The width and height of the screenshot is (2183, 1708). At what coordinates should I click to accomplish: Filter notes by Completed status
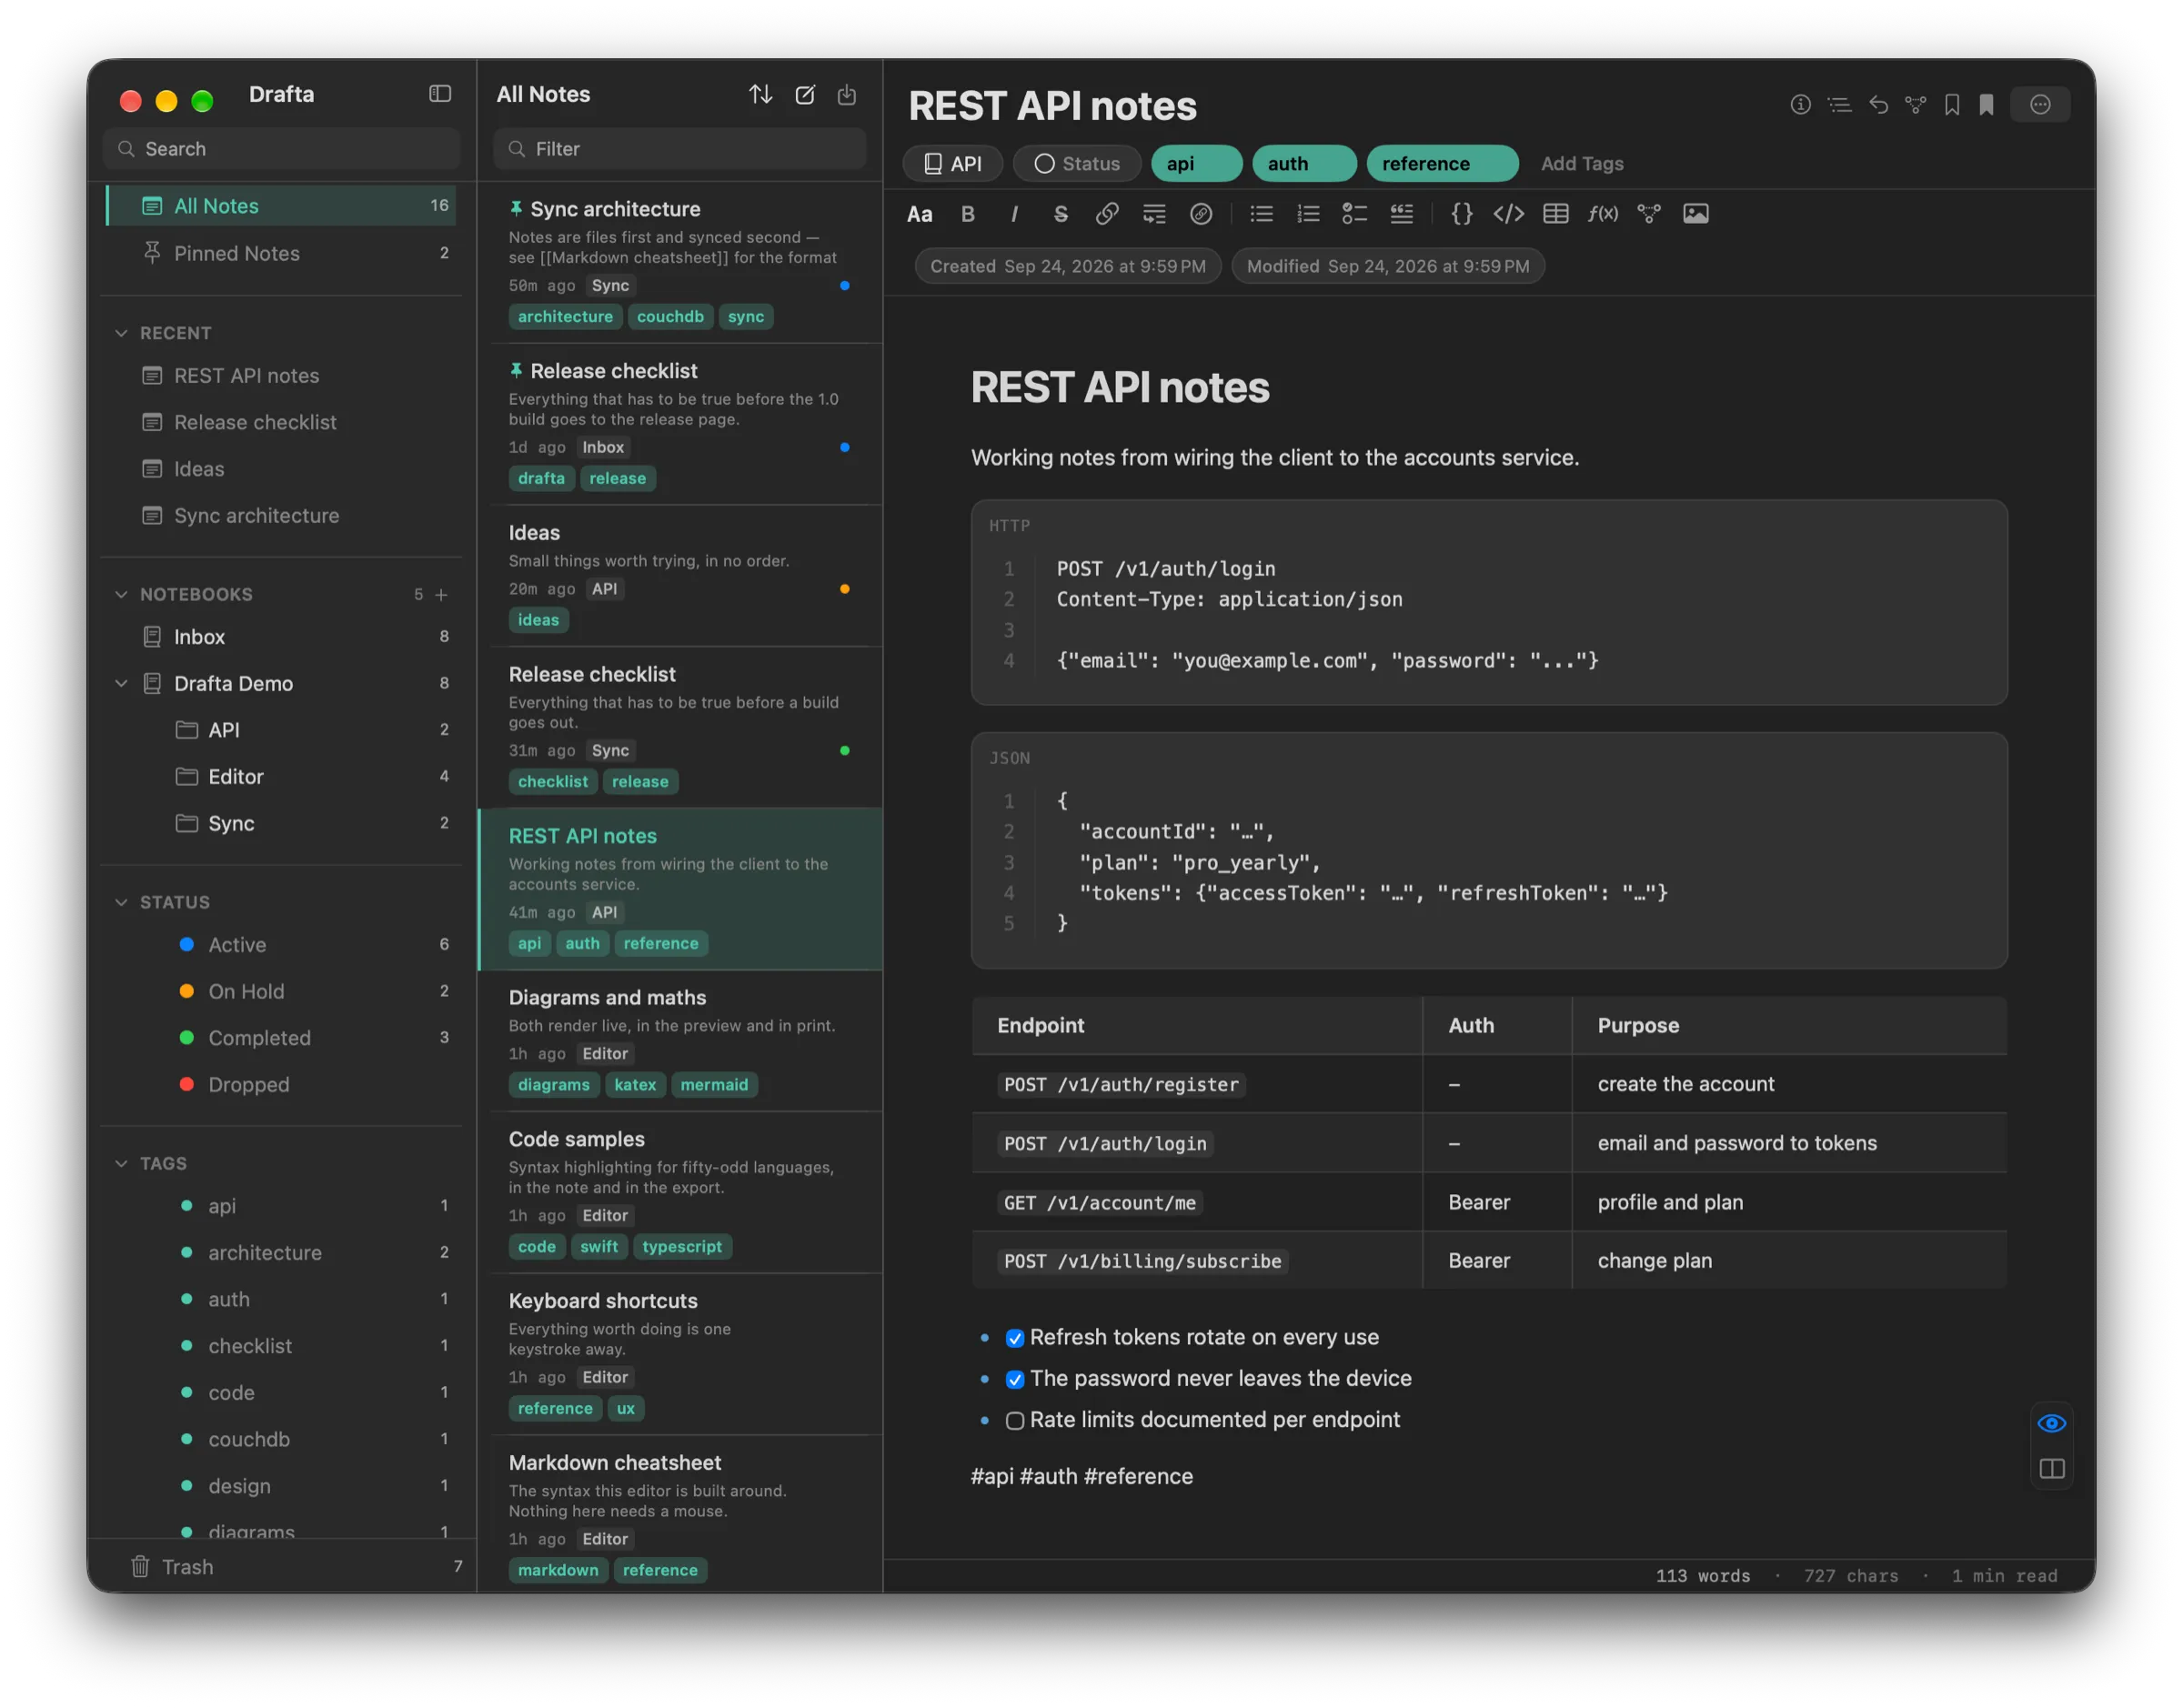pyautogui.click(x=283, y=1038)
